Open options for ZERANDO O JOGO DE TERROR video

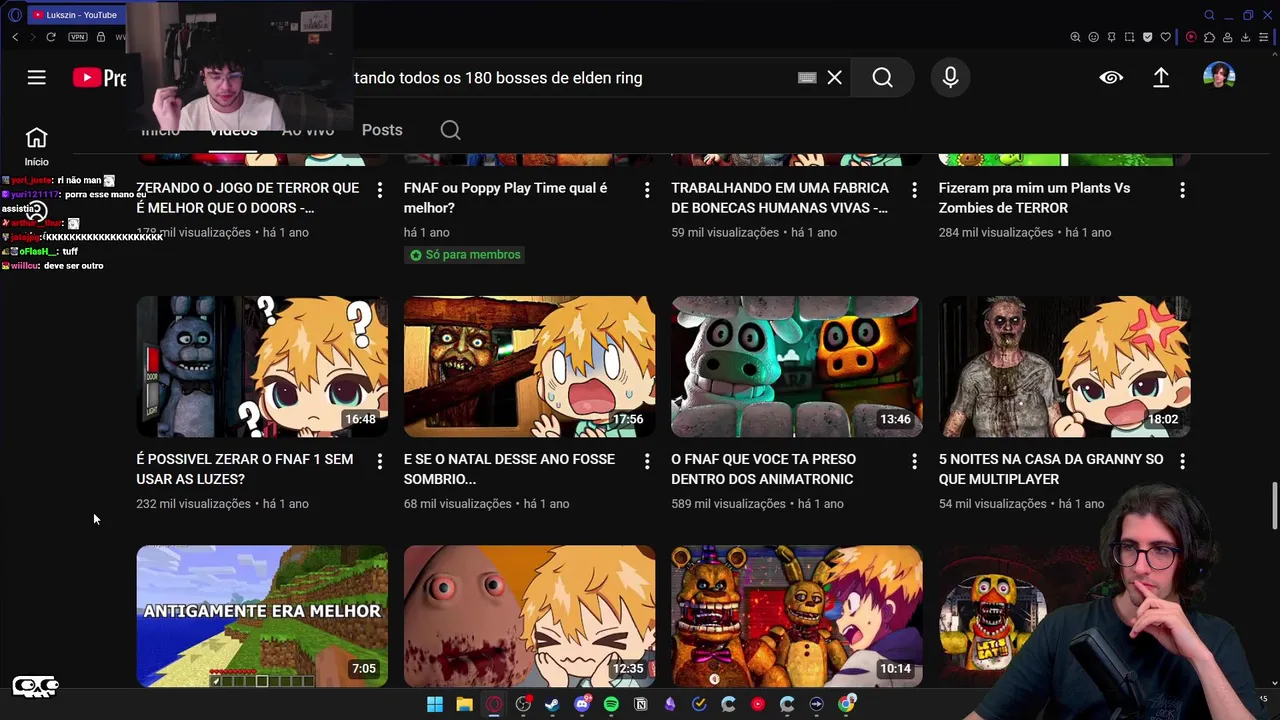[379, 189]
